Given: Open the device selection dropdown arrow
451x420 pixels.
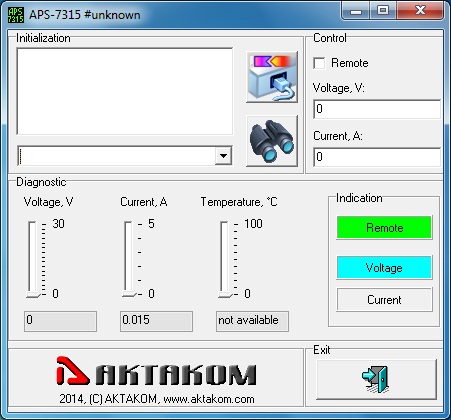Looking at the screenshot, I should coord(223,156).
